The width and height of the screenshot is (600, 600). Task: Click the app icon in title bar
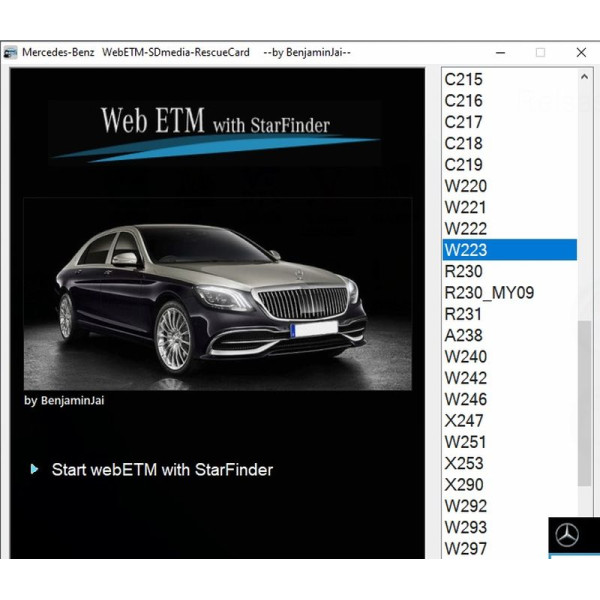[11, 52]
